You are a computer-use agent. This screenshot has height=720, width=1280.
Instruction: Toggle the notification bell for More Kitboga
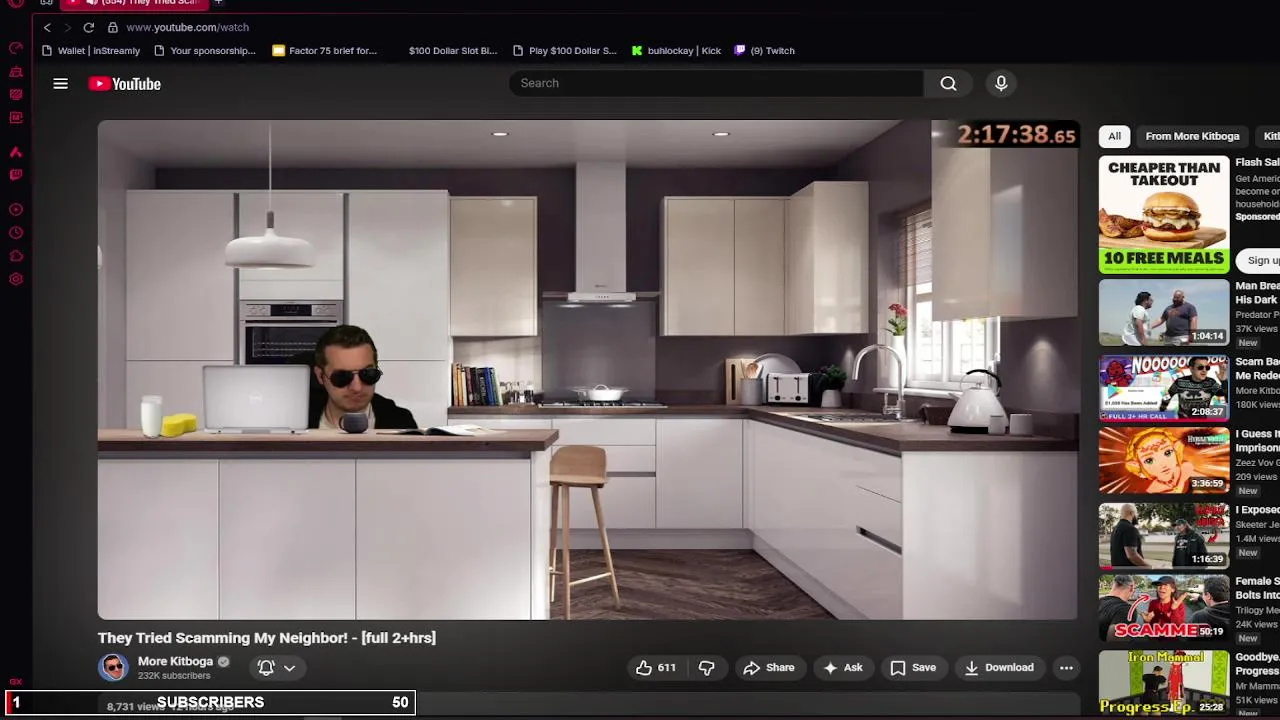[266, 667]
